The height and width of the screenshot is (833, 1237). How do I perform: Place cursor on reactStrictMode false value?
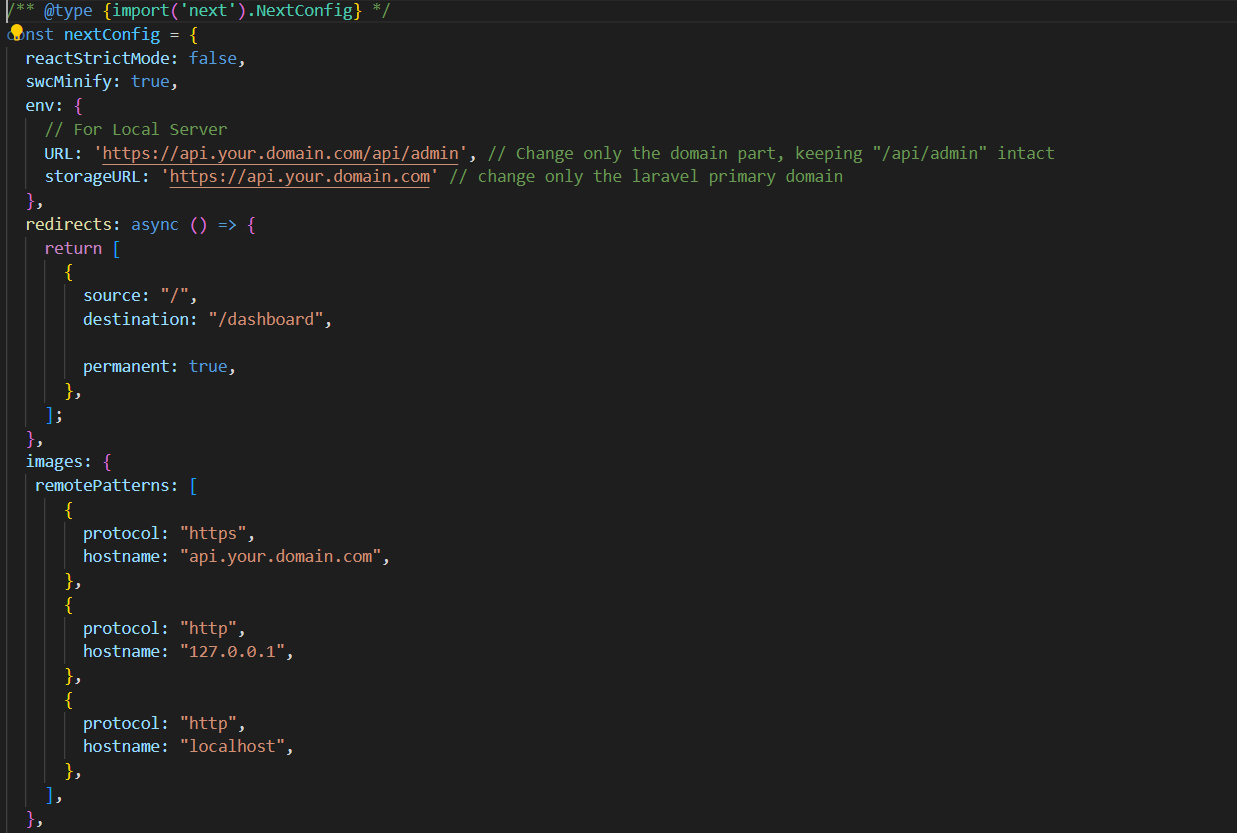click(x=212, y=59)
